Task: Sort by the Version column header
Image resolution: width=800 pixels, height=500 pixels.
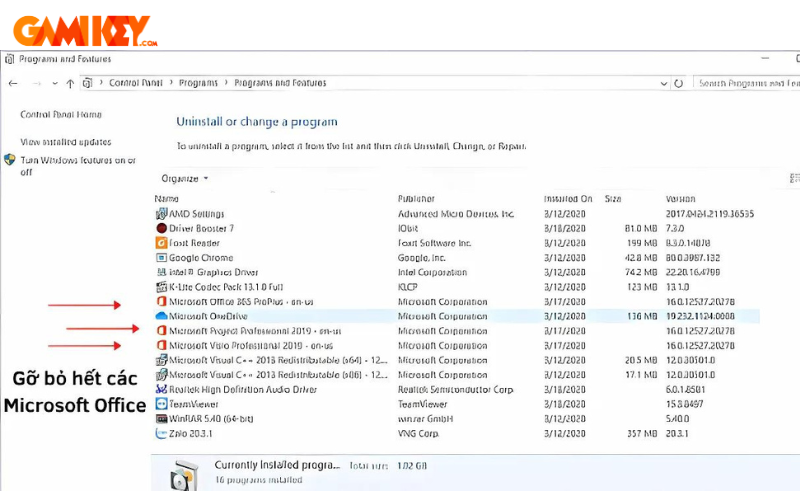Action: pos(681,198)
